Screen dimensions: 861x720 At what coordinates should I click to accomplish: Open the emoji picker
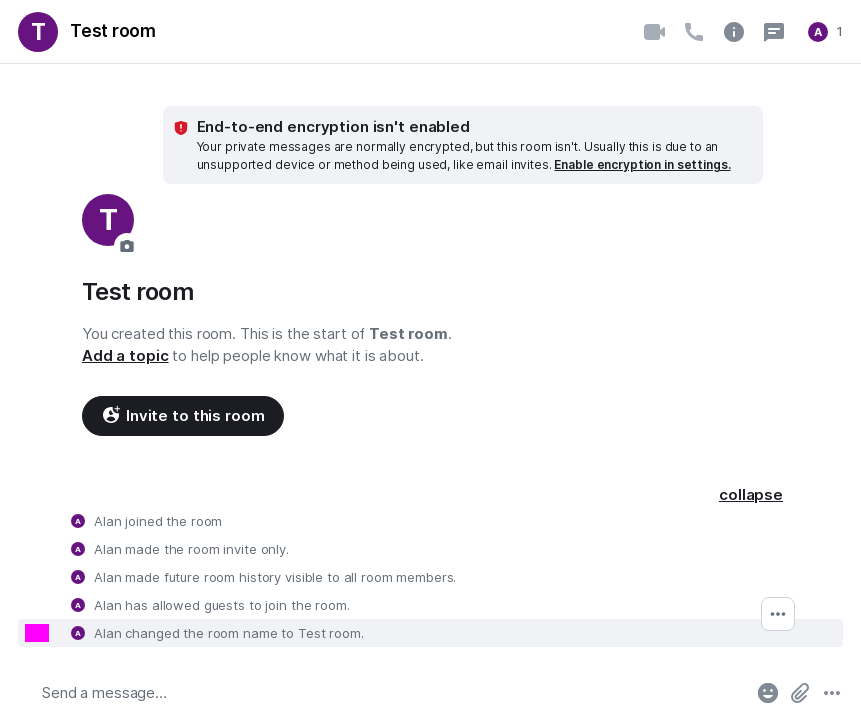pyautogui.click(x=768, y=693)
